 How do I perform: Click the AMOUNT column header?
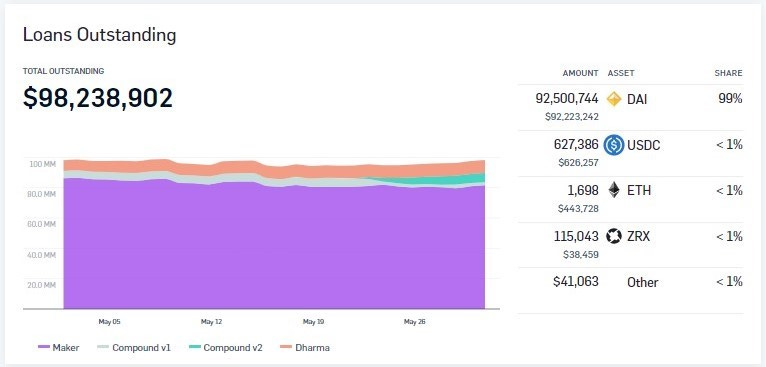tap(580, 73)
